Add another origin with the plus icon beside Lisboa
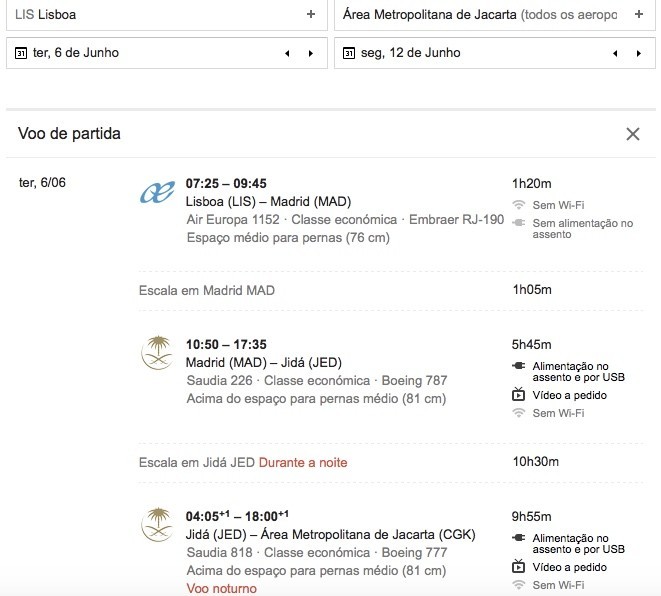This screenshot has height=596, width=661. coord(311,15)
